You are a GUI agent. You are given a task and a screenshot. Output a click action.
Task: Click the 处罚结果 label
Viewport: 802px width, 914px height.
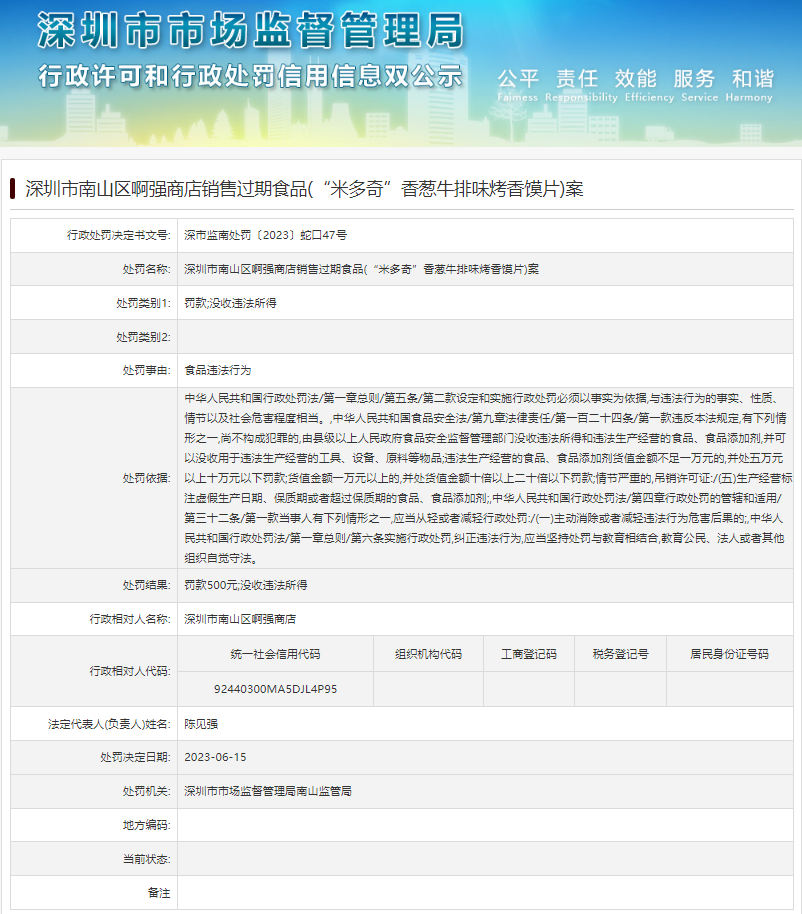[x=146, y=585]
